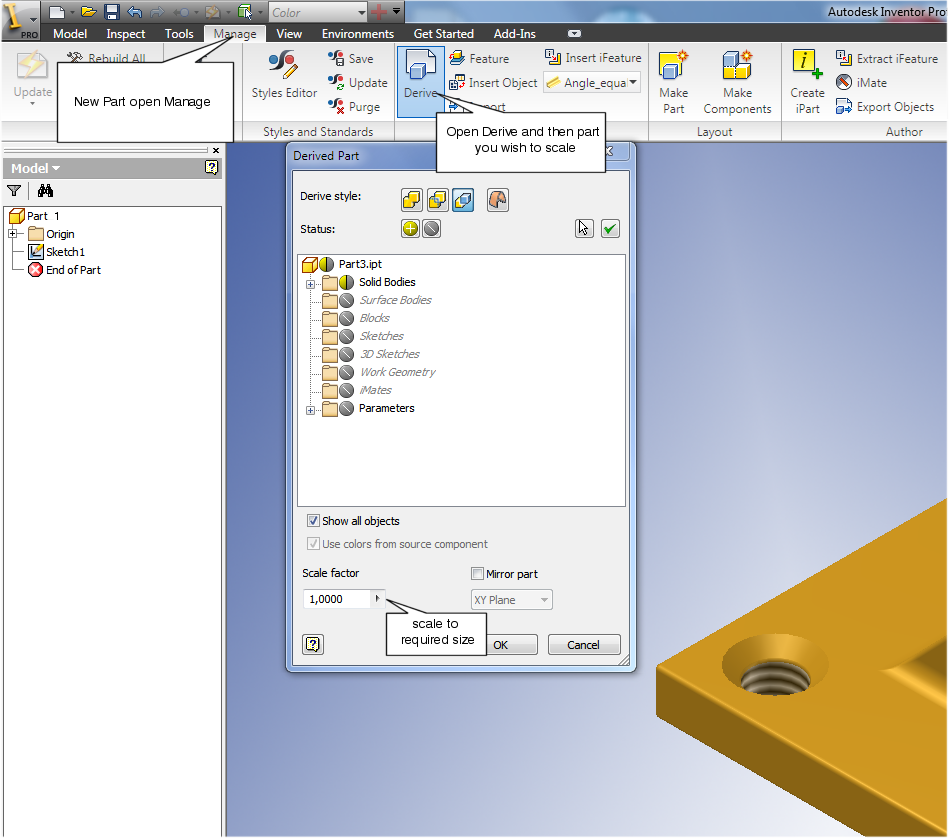Redo with the forward arrow icon
Viewport: 949px width, 838px height.
tap(157, 11)
